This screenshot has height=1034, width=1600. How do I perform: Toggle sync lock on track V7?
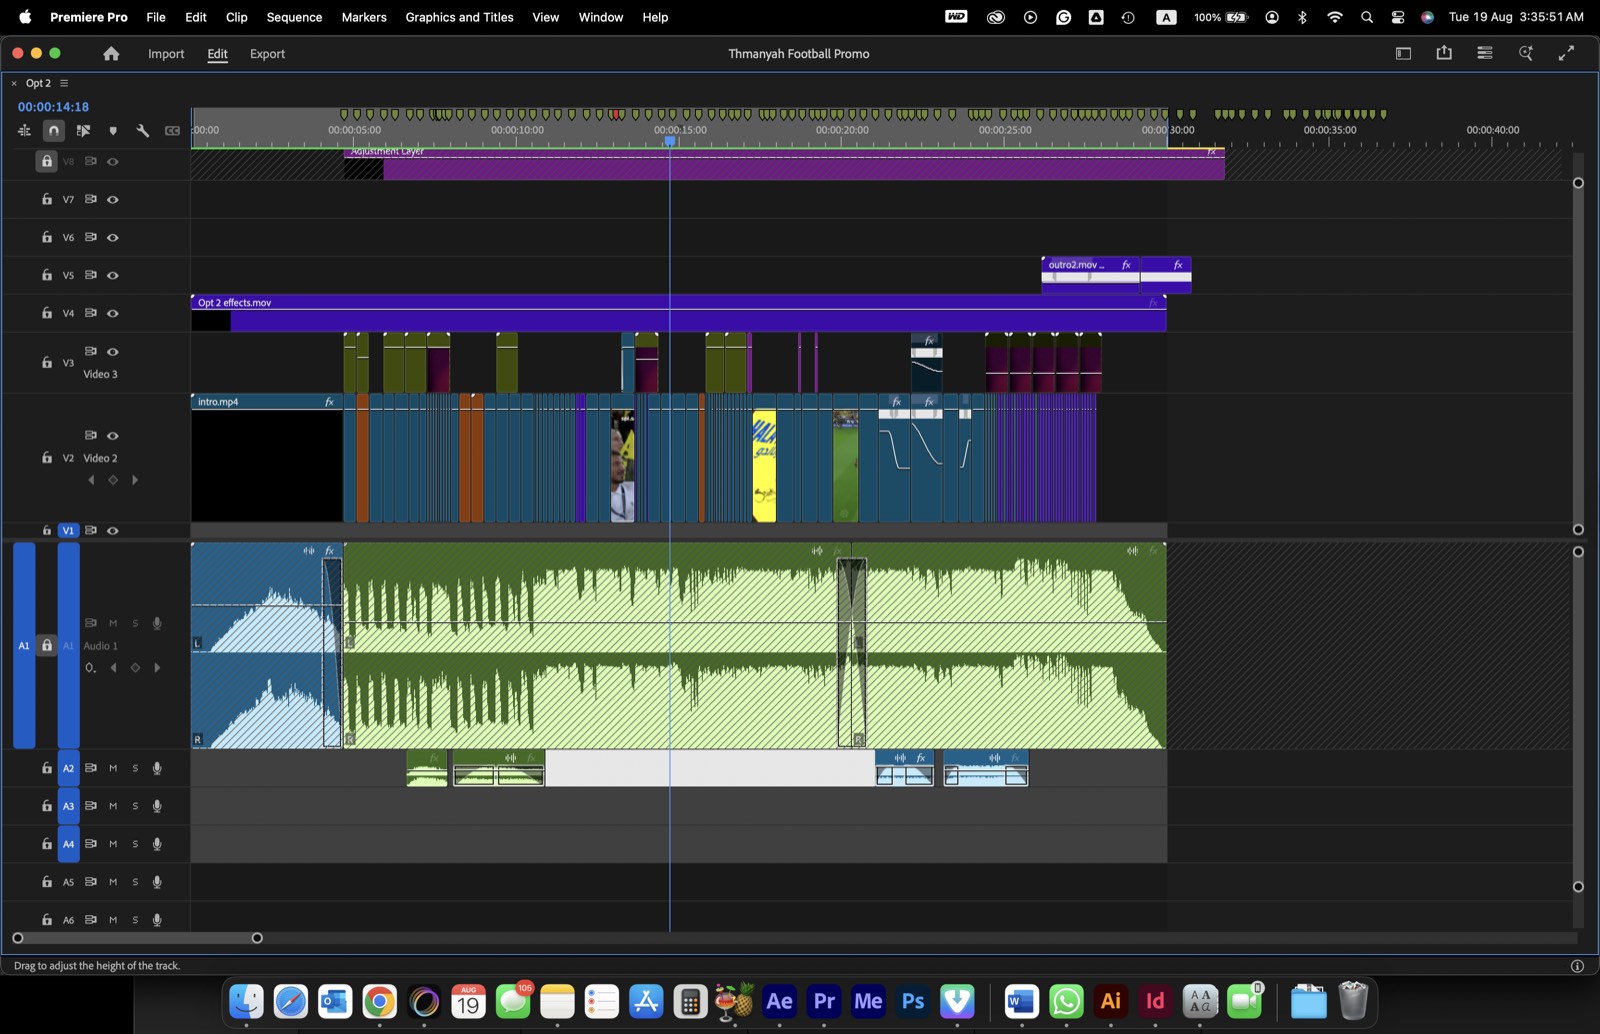(91, 199)
